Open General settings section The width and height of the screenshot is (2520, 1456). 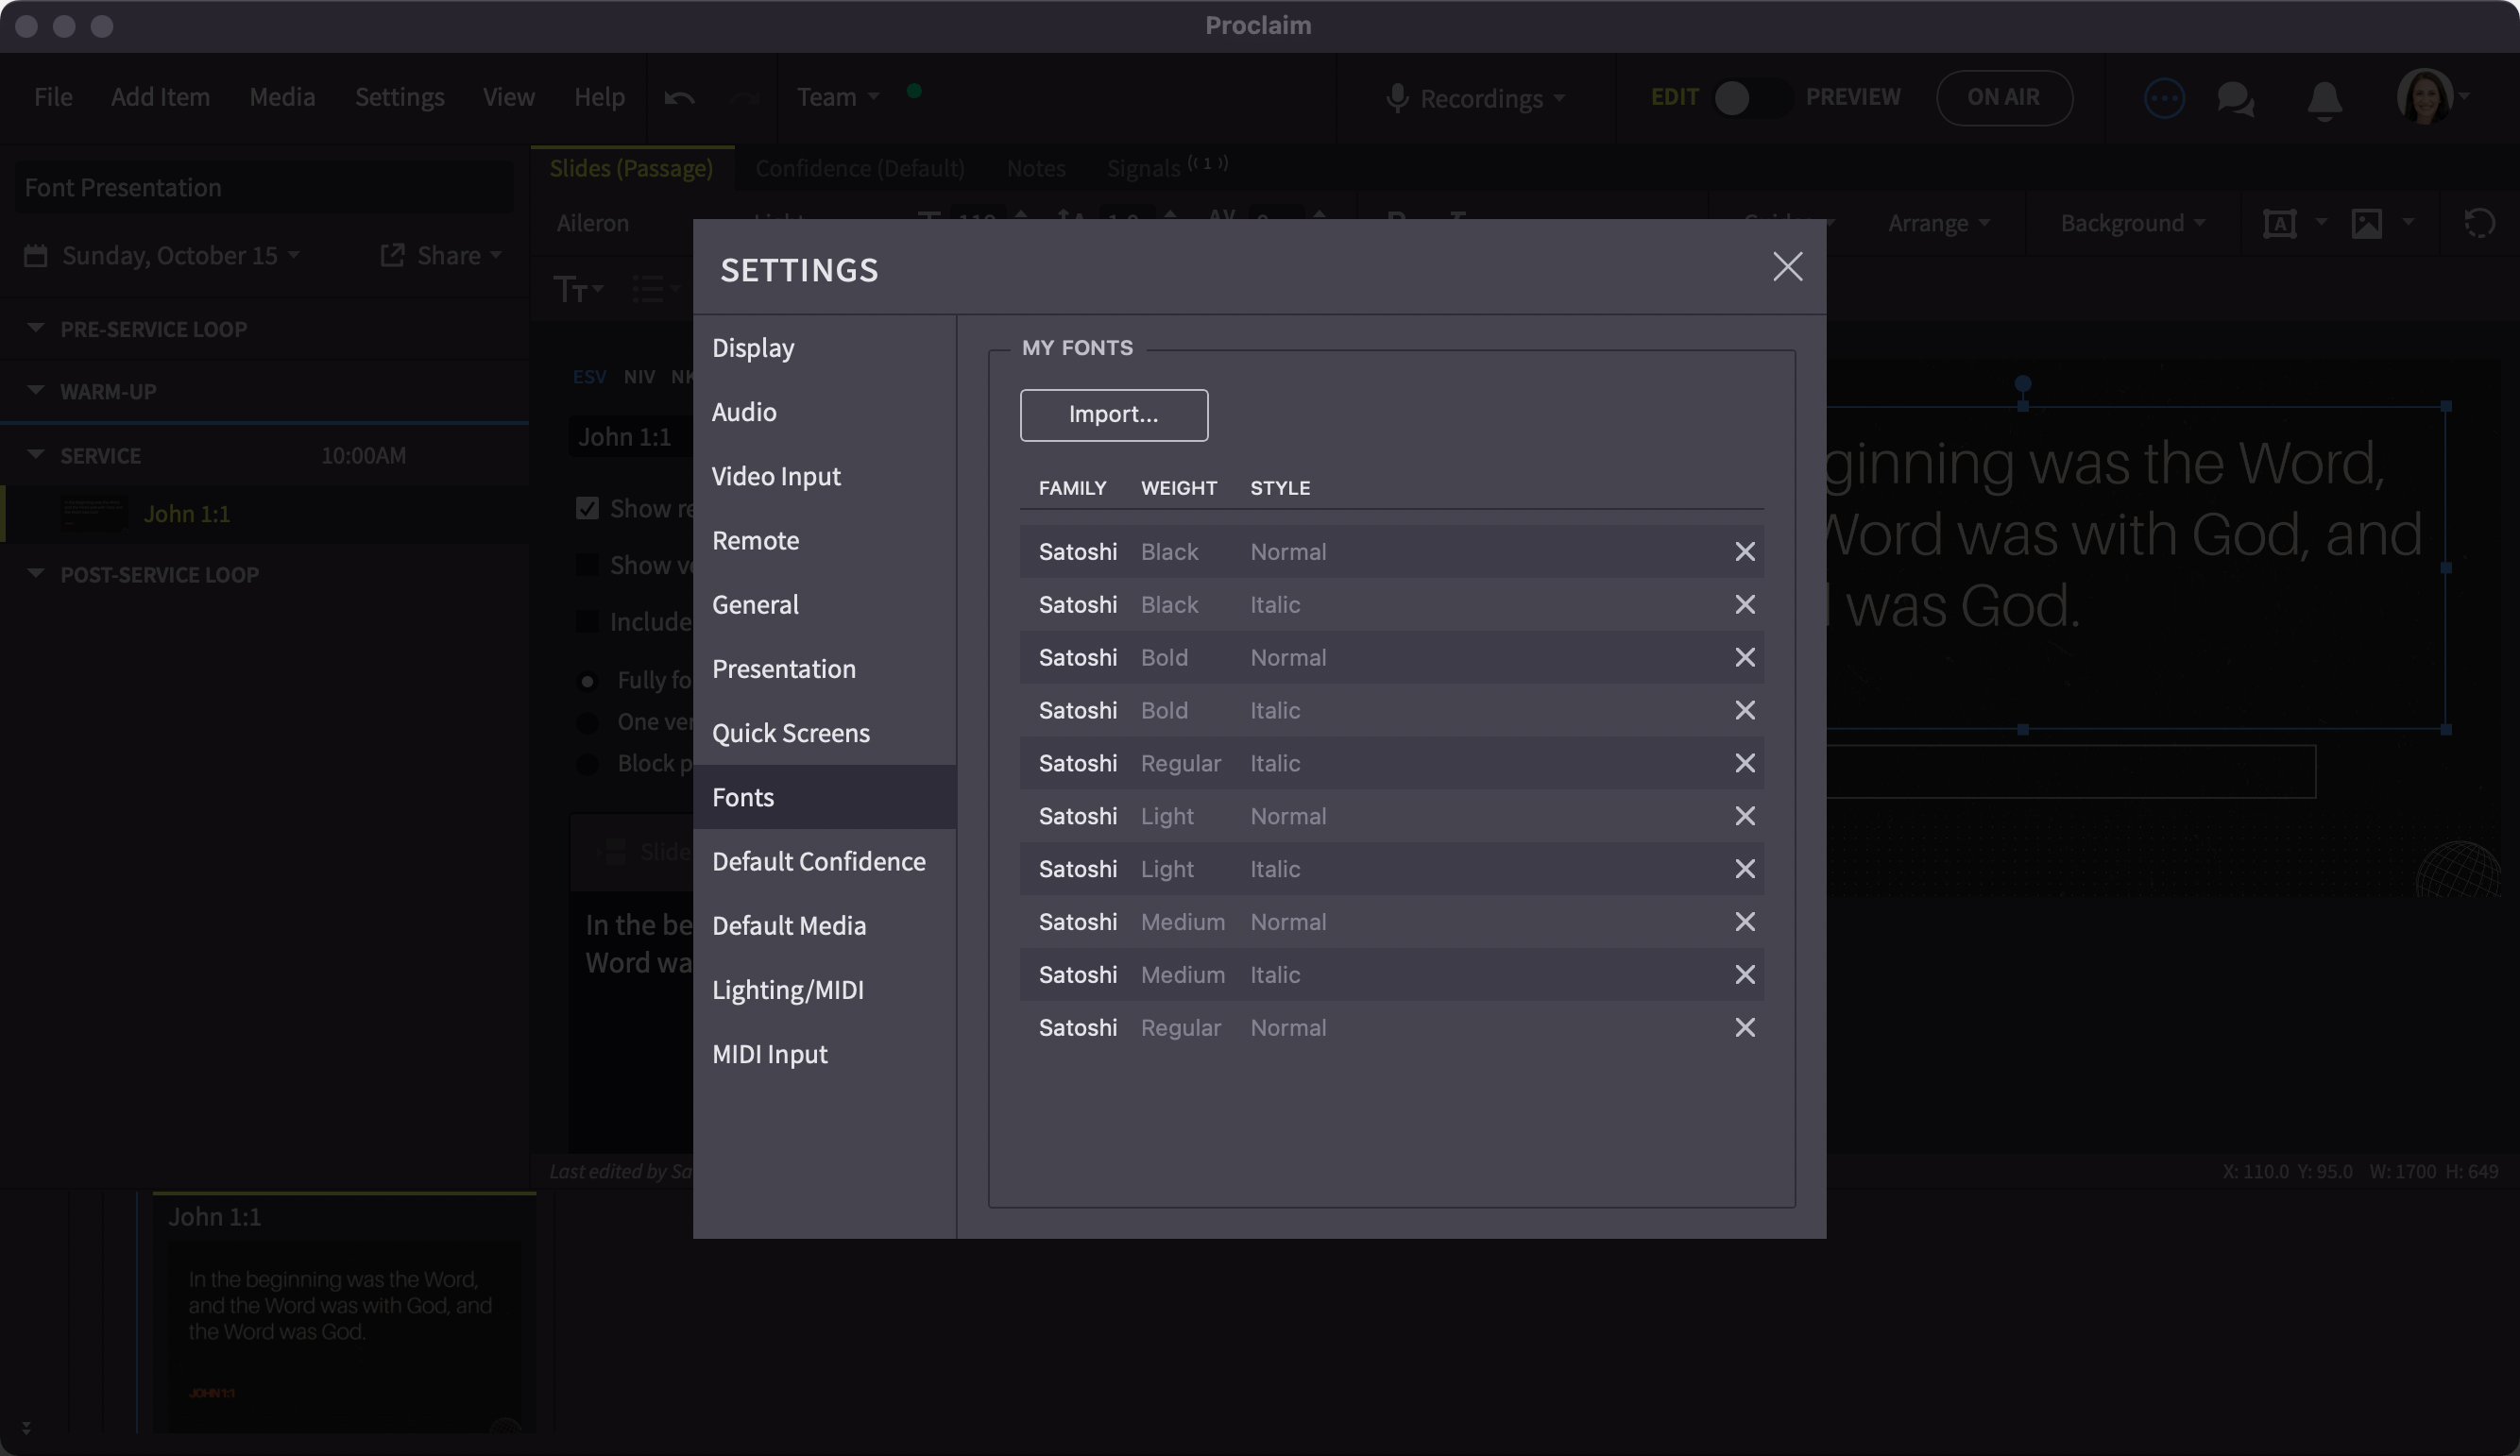825,605
